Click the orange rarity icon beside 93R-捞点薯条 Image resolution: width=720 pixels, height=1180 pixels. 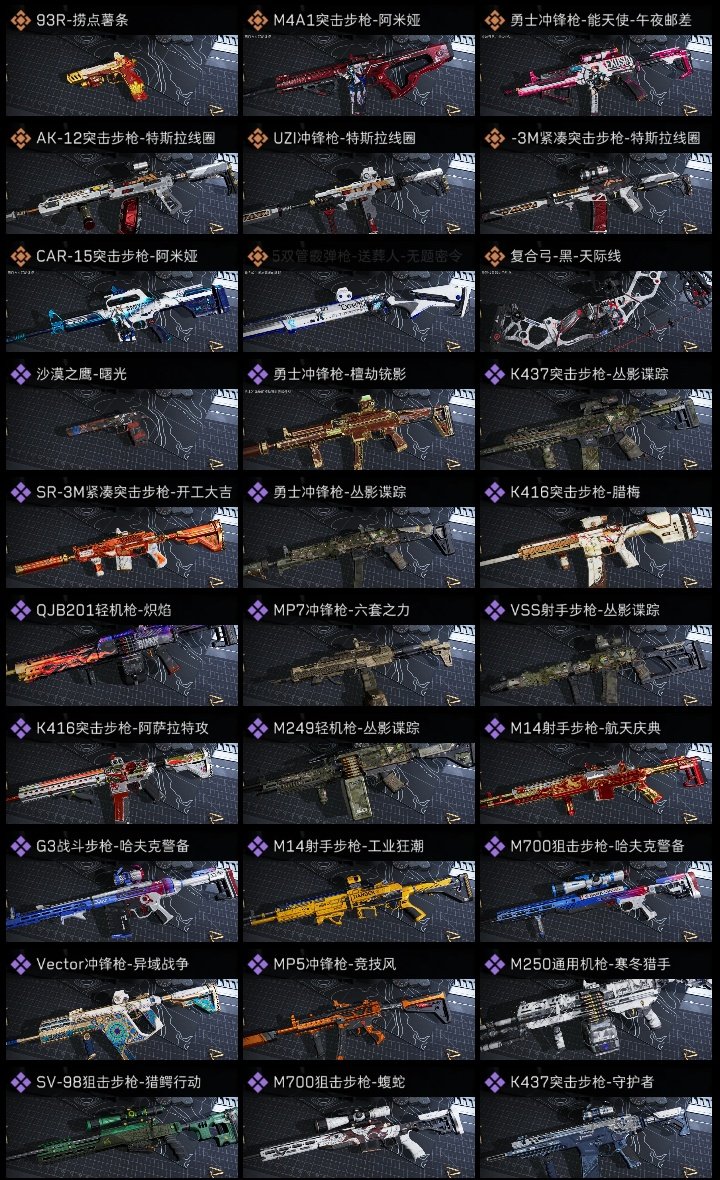20,20
